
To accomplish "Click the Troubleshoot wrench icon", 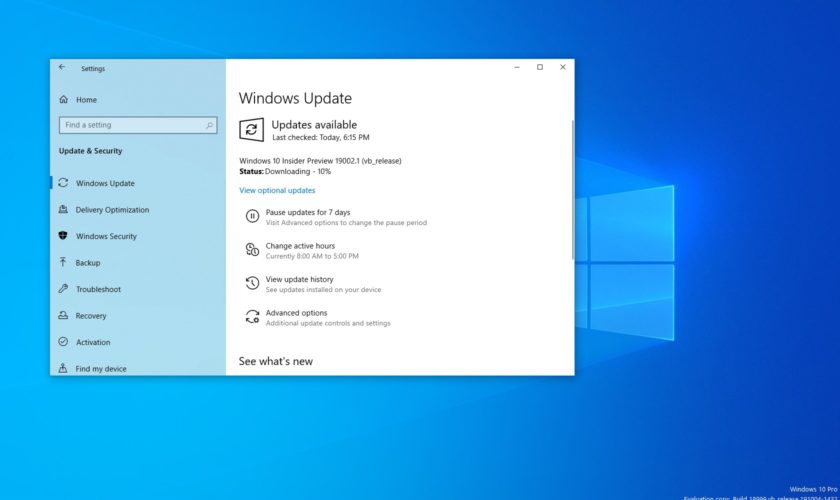I will pos(63,289).
